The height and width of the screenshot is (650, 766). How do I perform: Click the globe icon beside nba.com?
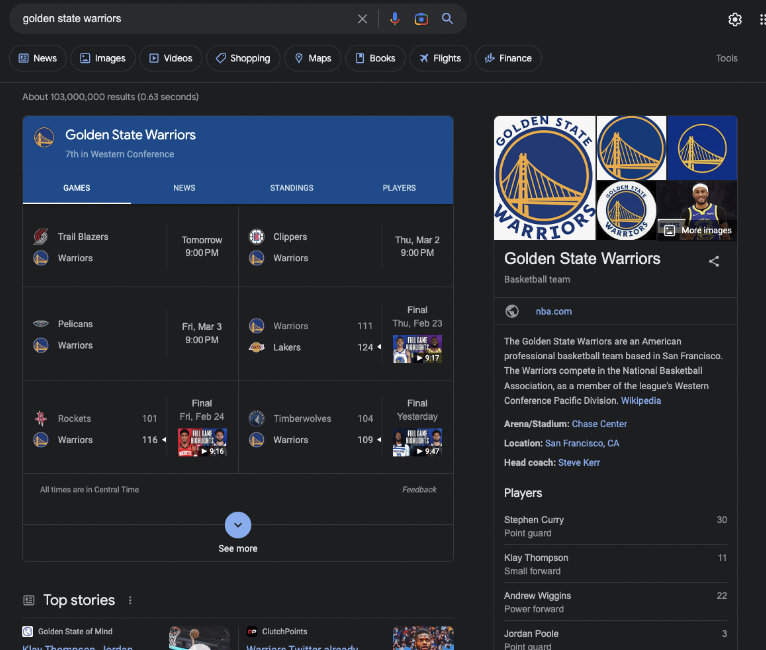pos(512,311)
